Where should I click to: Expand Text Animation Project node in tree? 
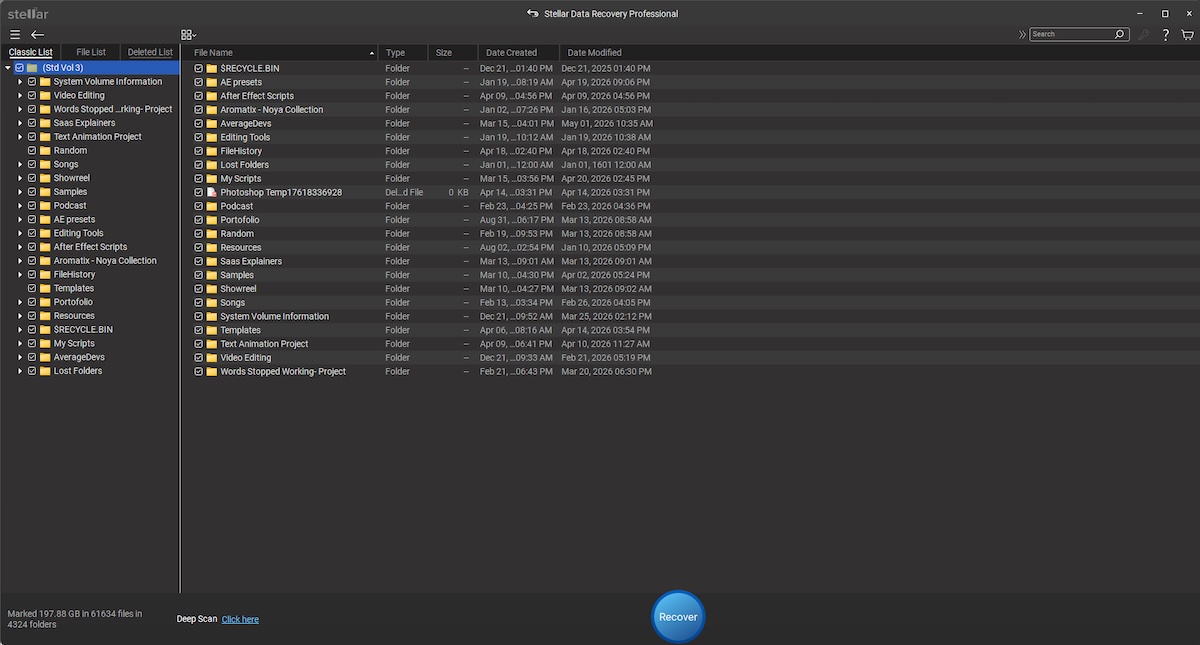point(20,137)
